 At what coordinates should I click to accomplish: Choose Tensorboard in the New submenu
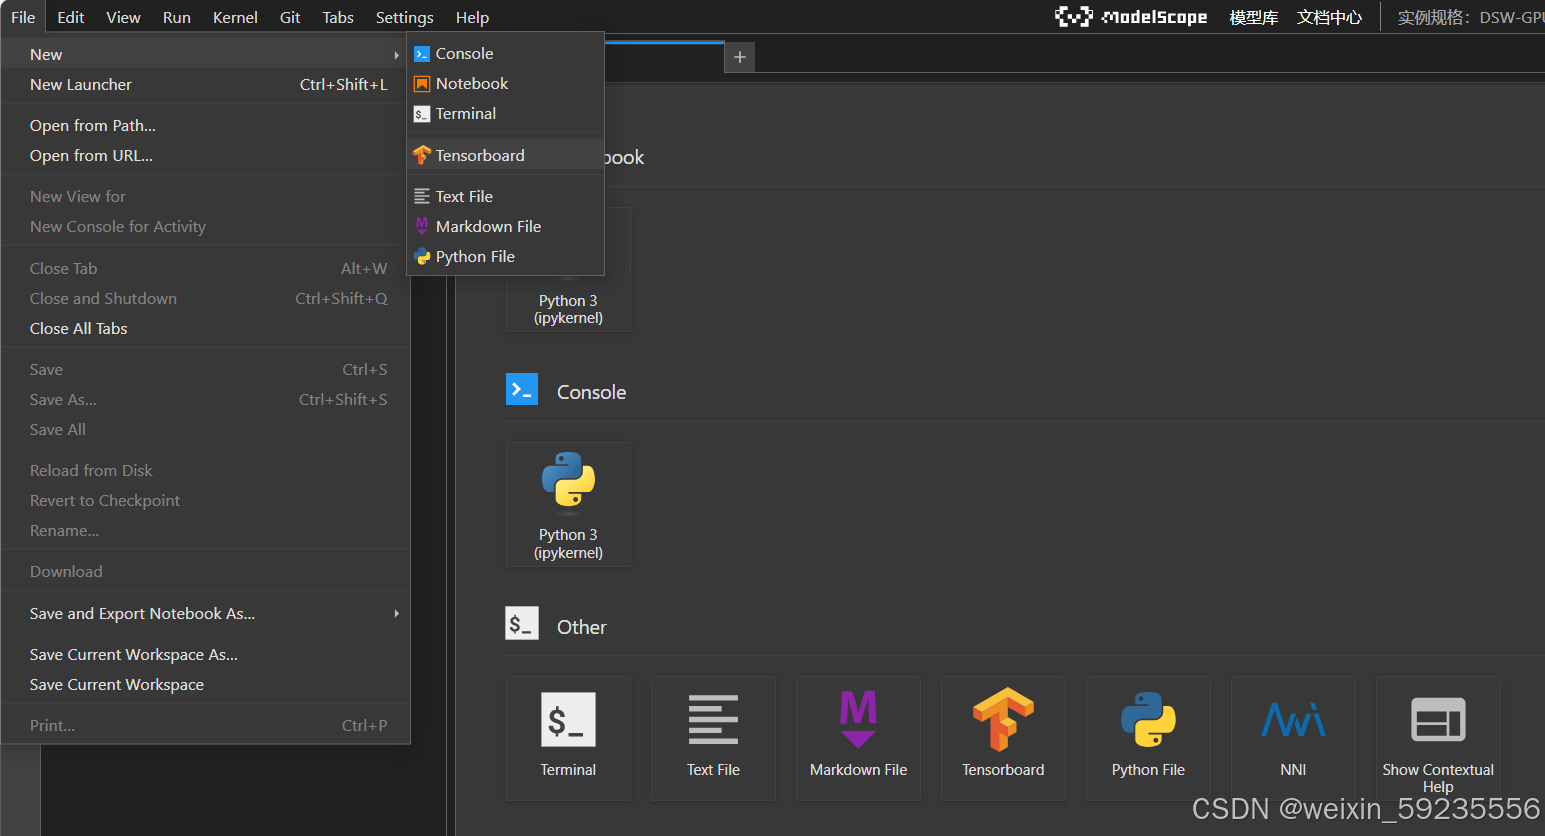tap(480, 155)
